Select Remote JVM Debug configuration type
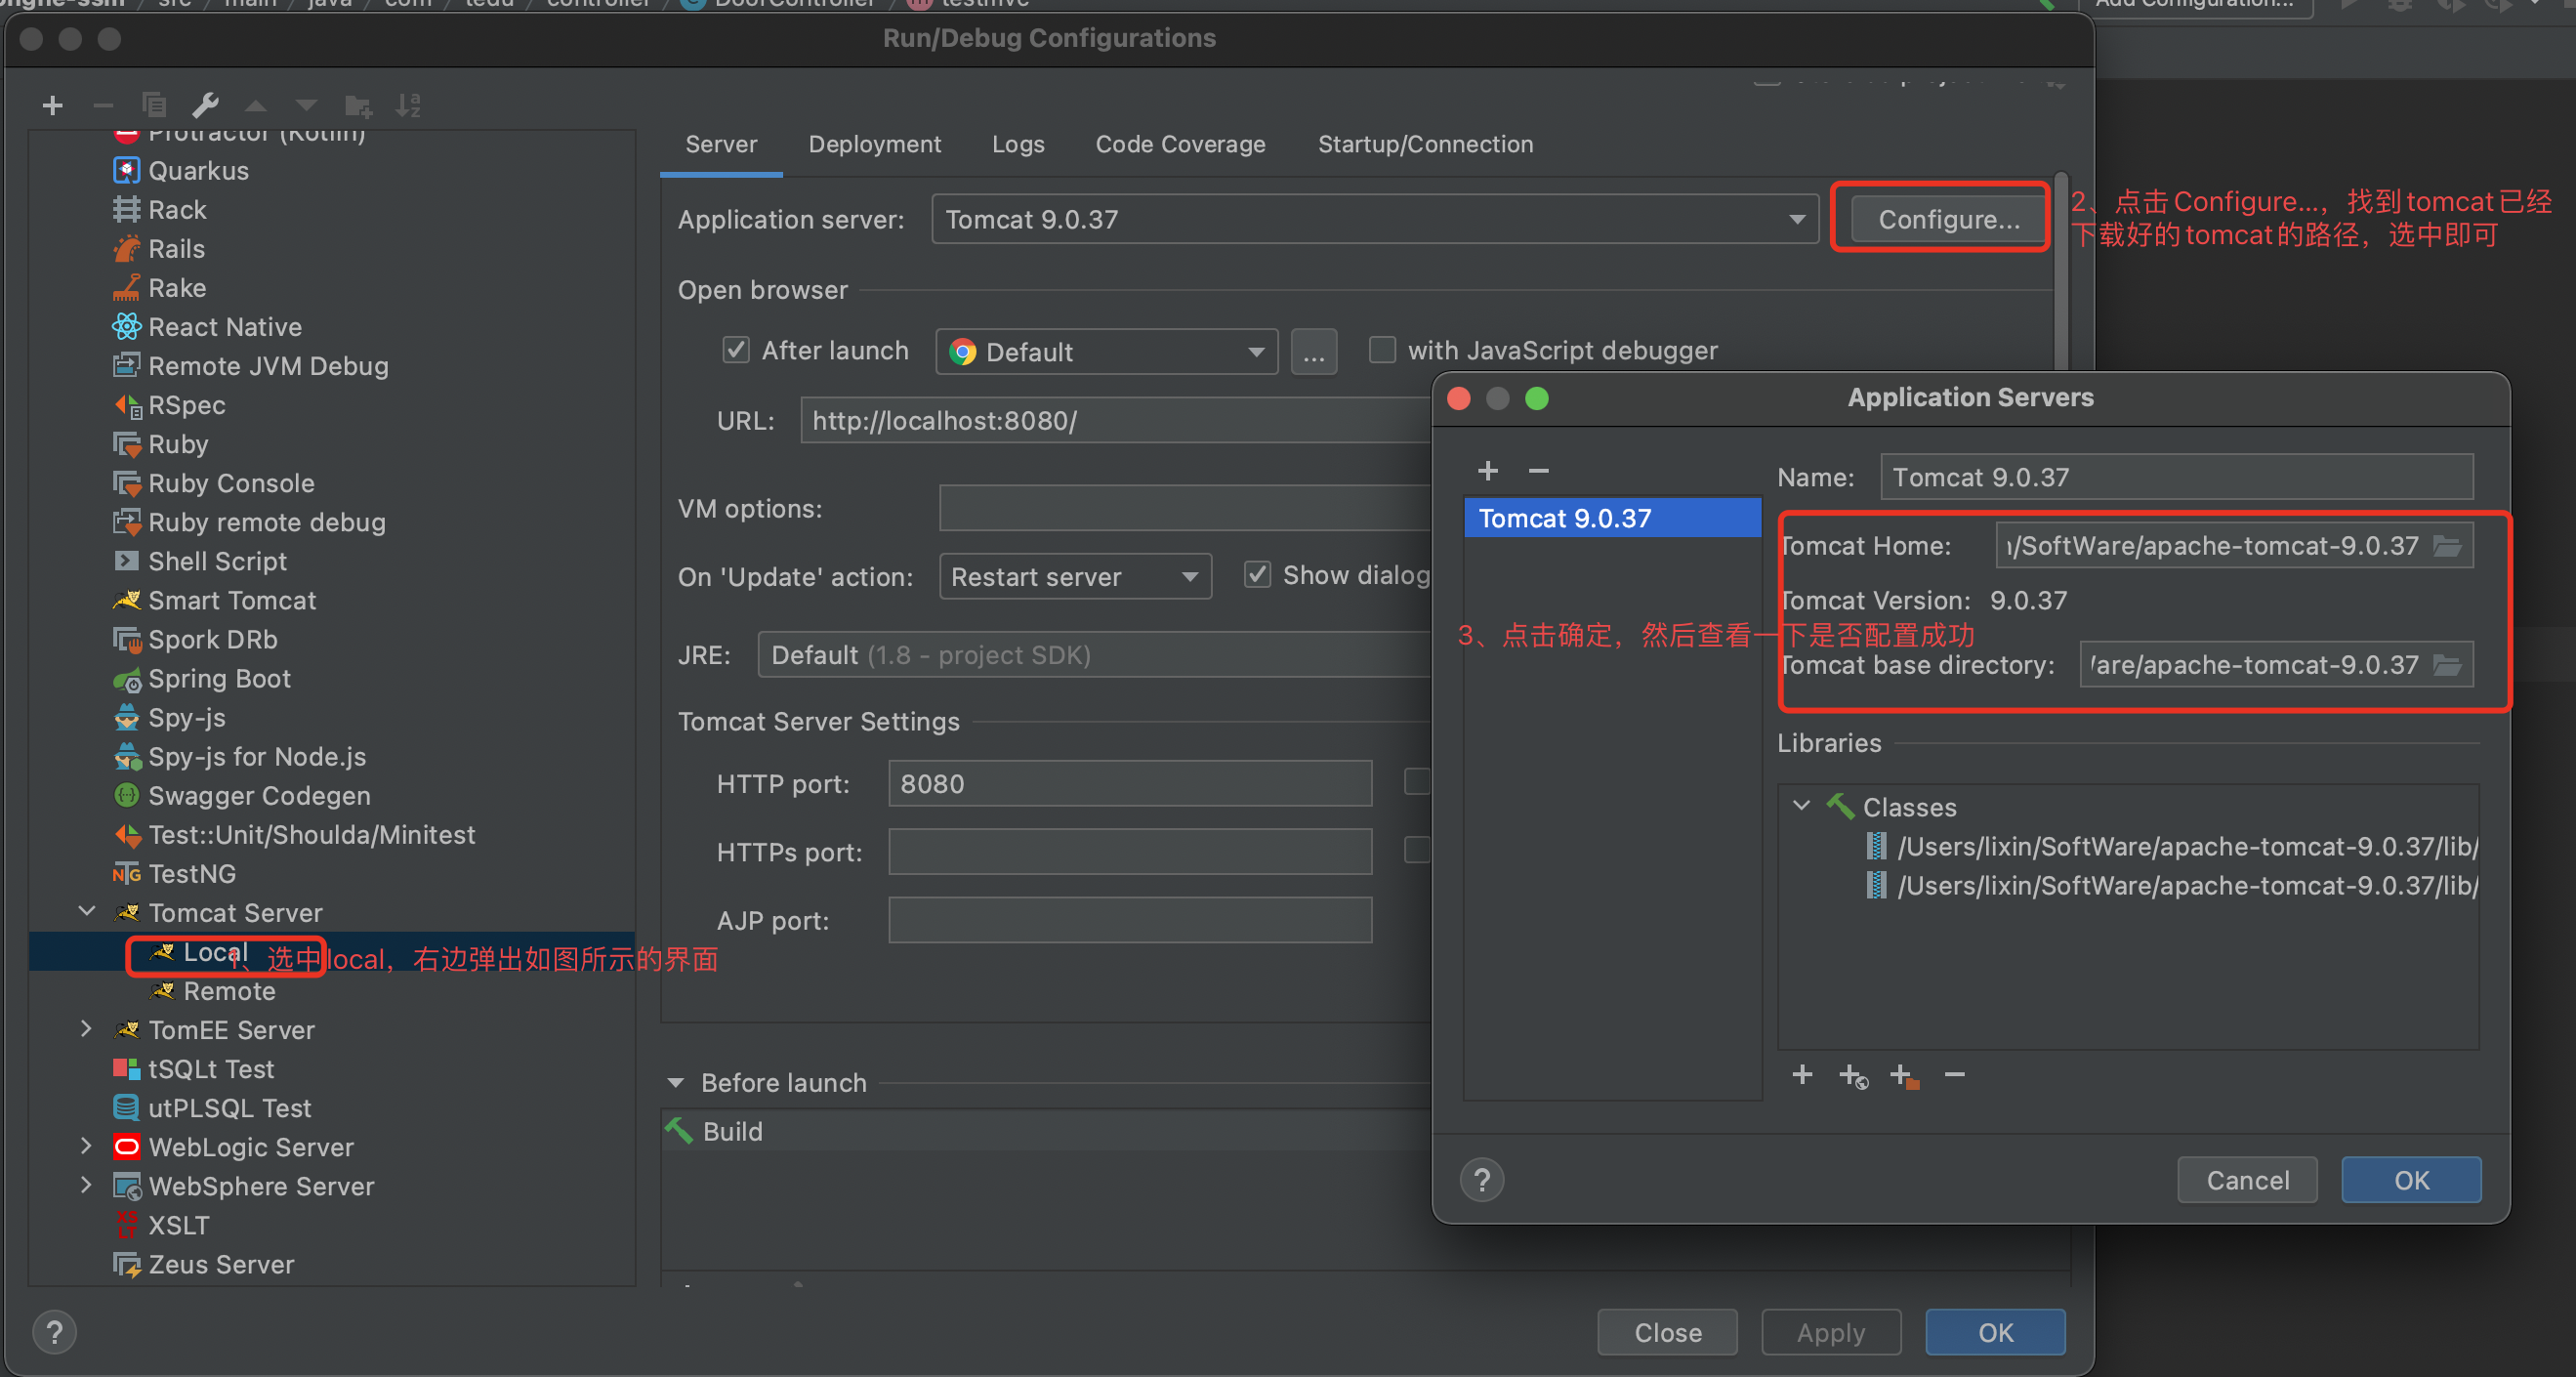 click(267, 366)
